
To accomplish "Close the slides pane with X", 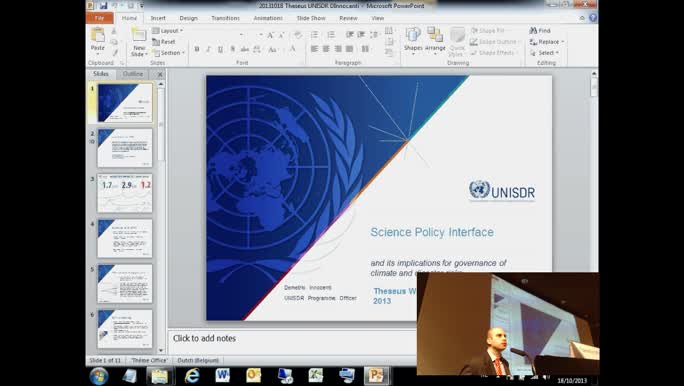I will tap(160, 75).
